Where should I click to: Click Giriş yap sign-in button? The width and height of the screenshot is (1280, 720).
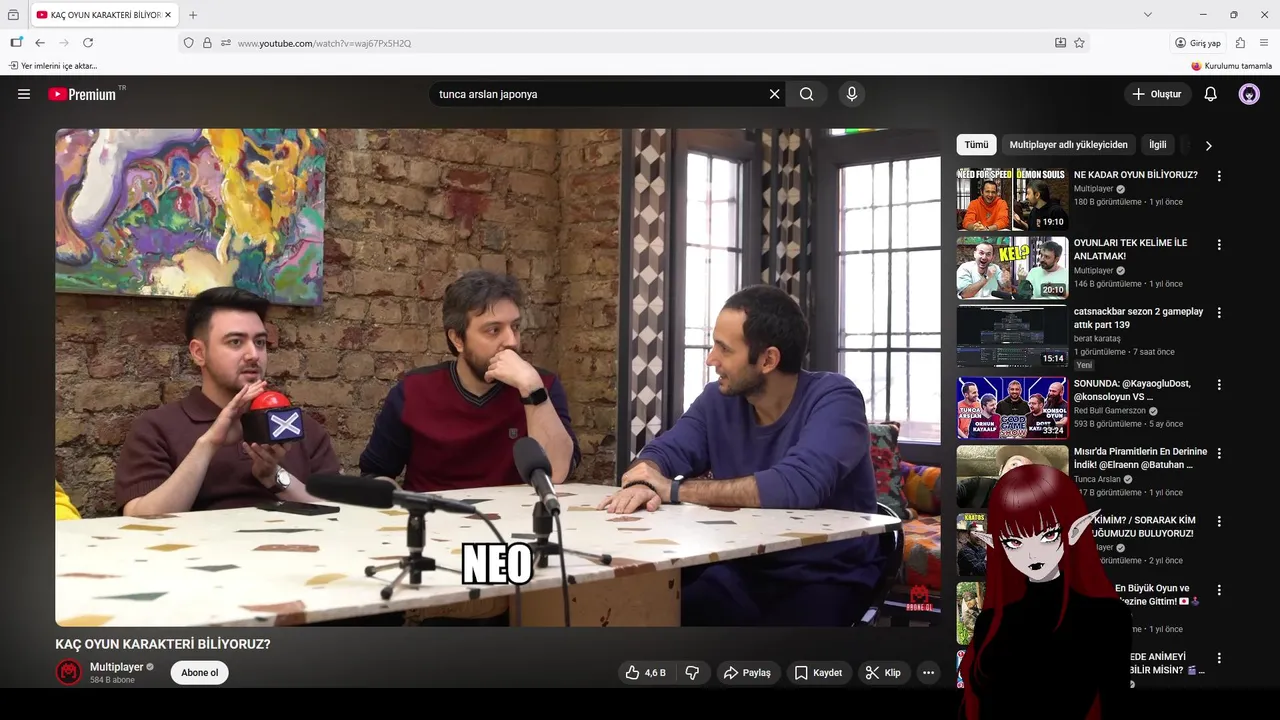[1198, 43]
